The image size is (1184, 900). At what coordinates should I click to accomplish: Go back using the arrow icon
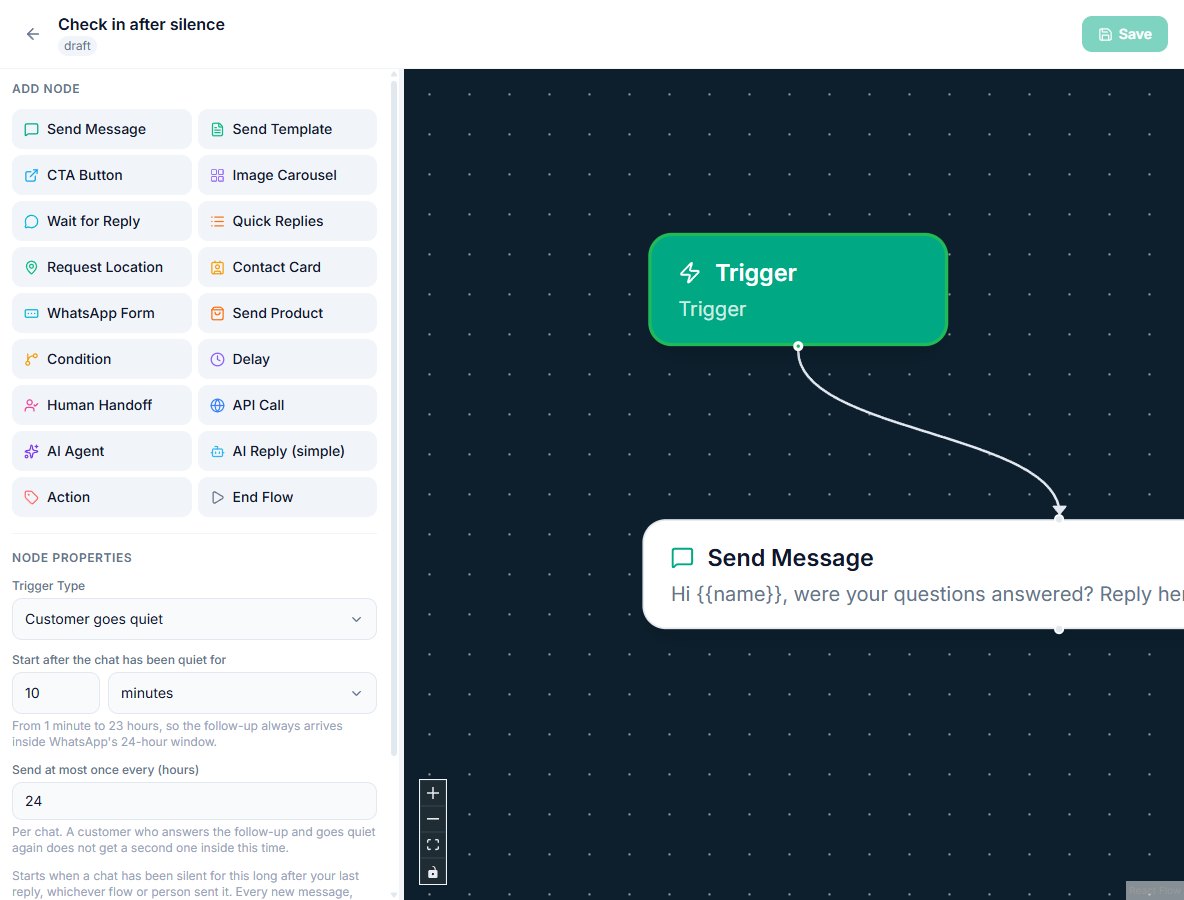[x=32, y=34]
